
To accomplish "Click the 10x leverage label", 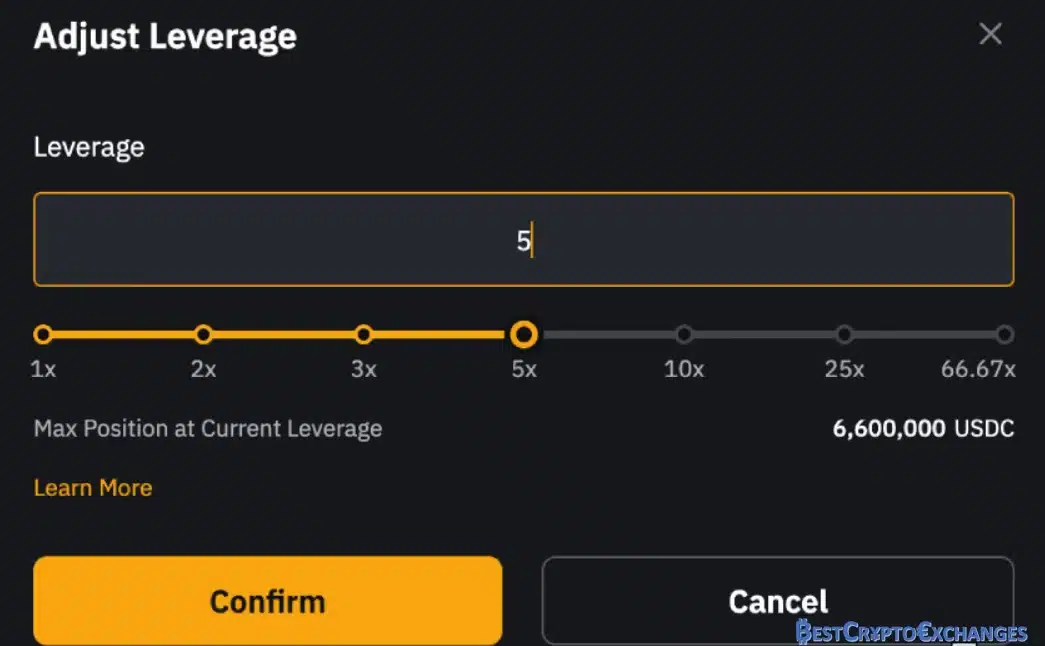I will (684, 369).
